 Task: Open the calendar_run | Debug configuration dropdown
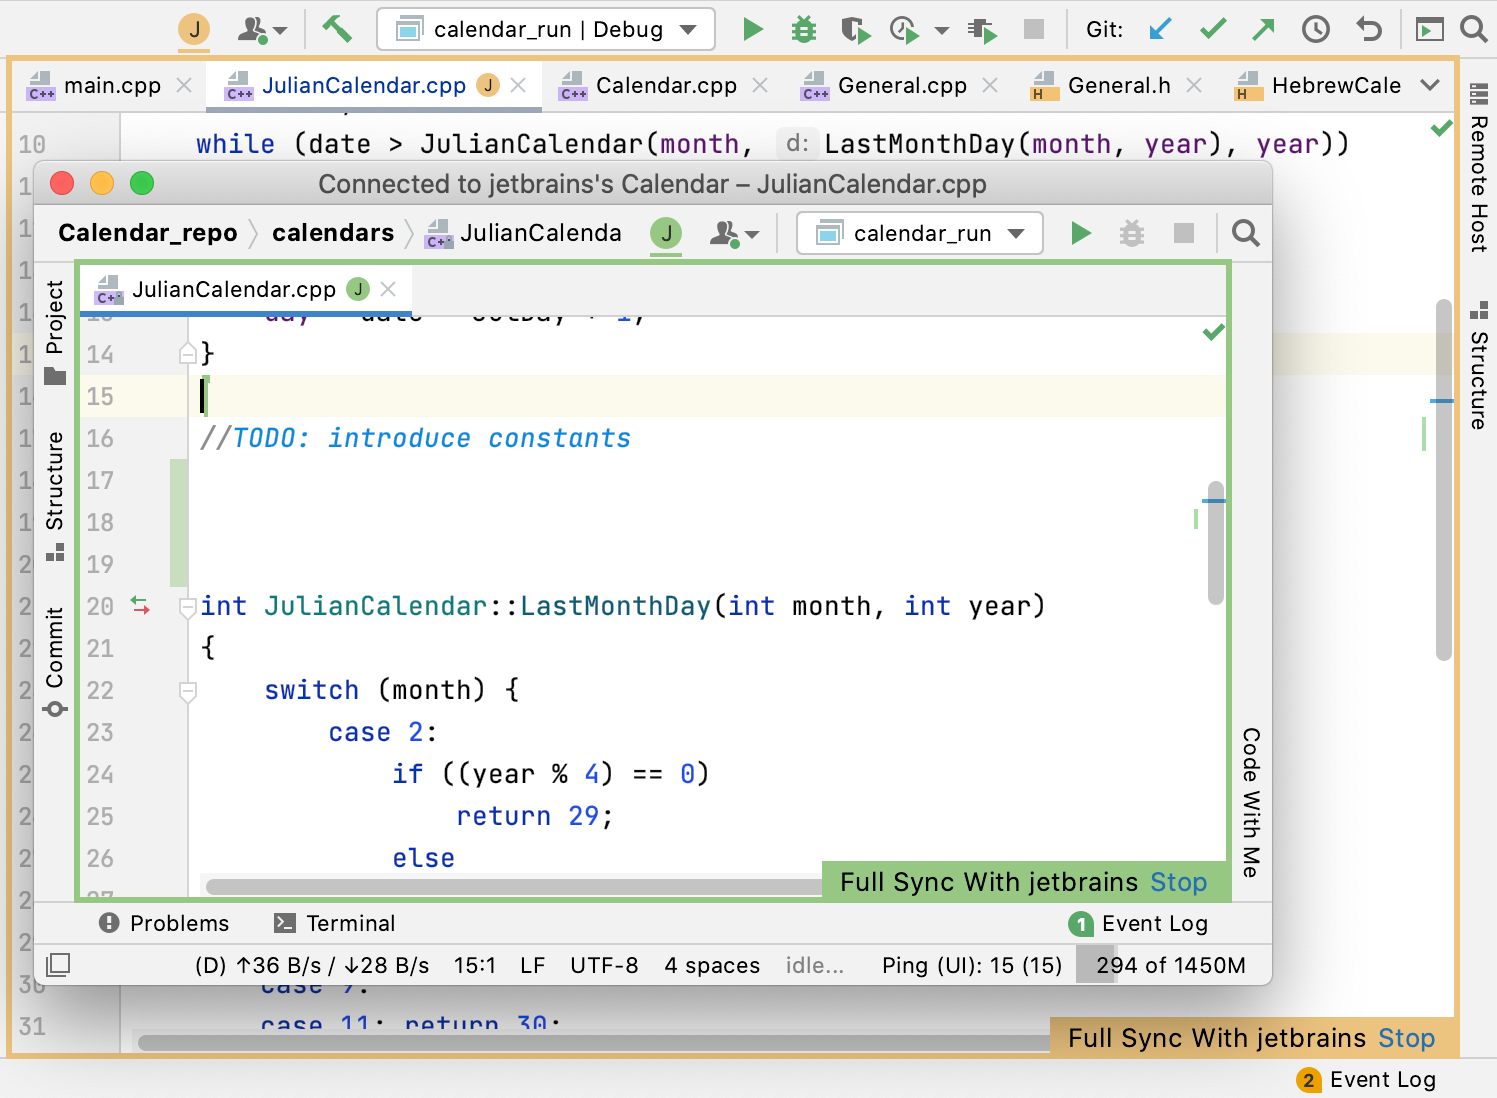tap(546, 29)
